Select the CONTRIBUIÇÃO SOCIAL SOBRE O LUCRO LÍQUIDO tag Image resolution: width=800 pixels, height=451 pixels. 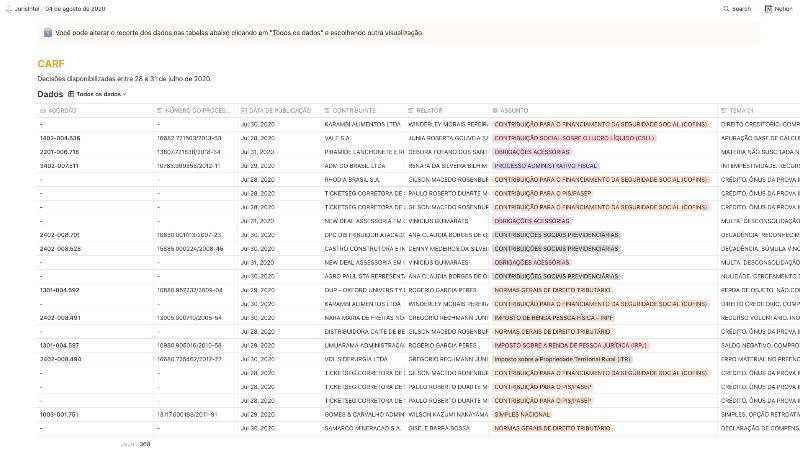click(x=573, y=138)
